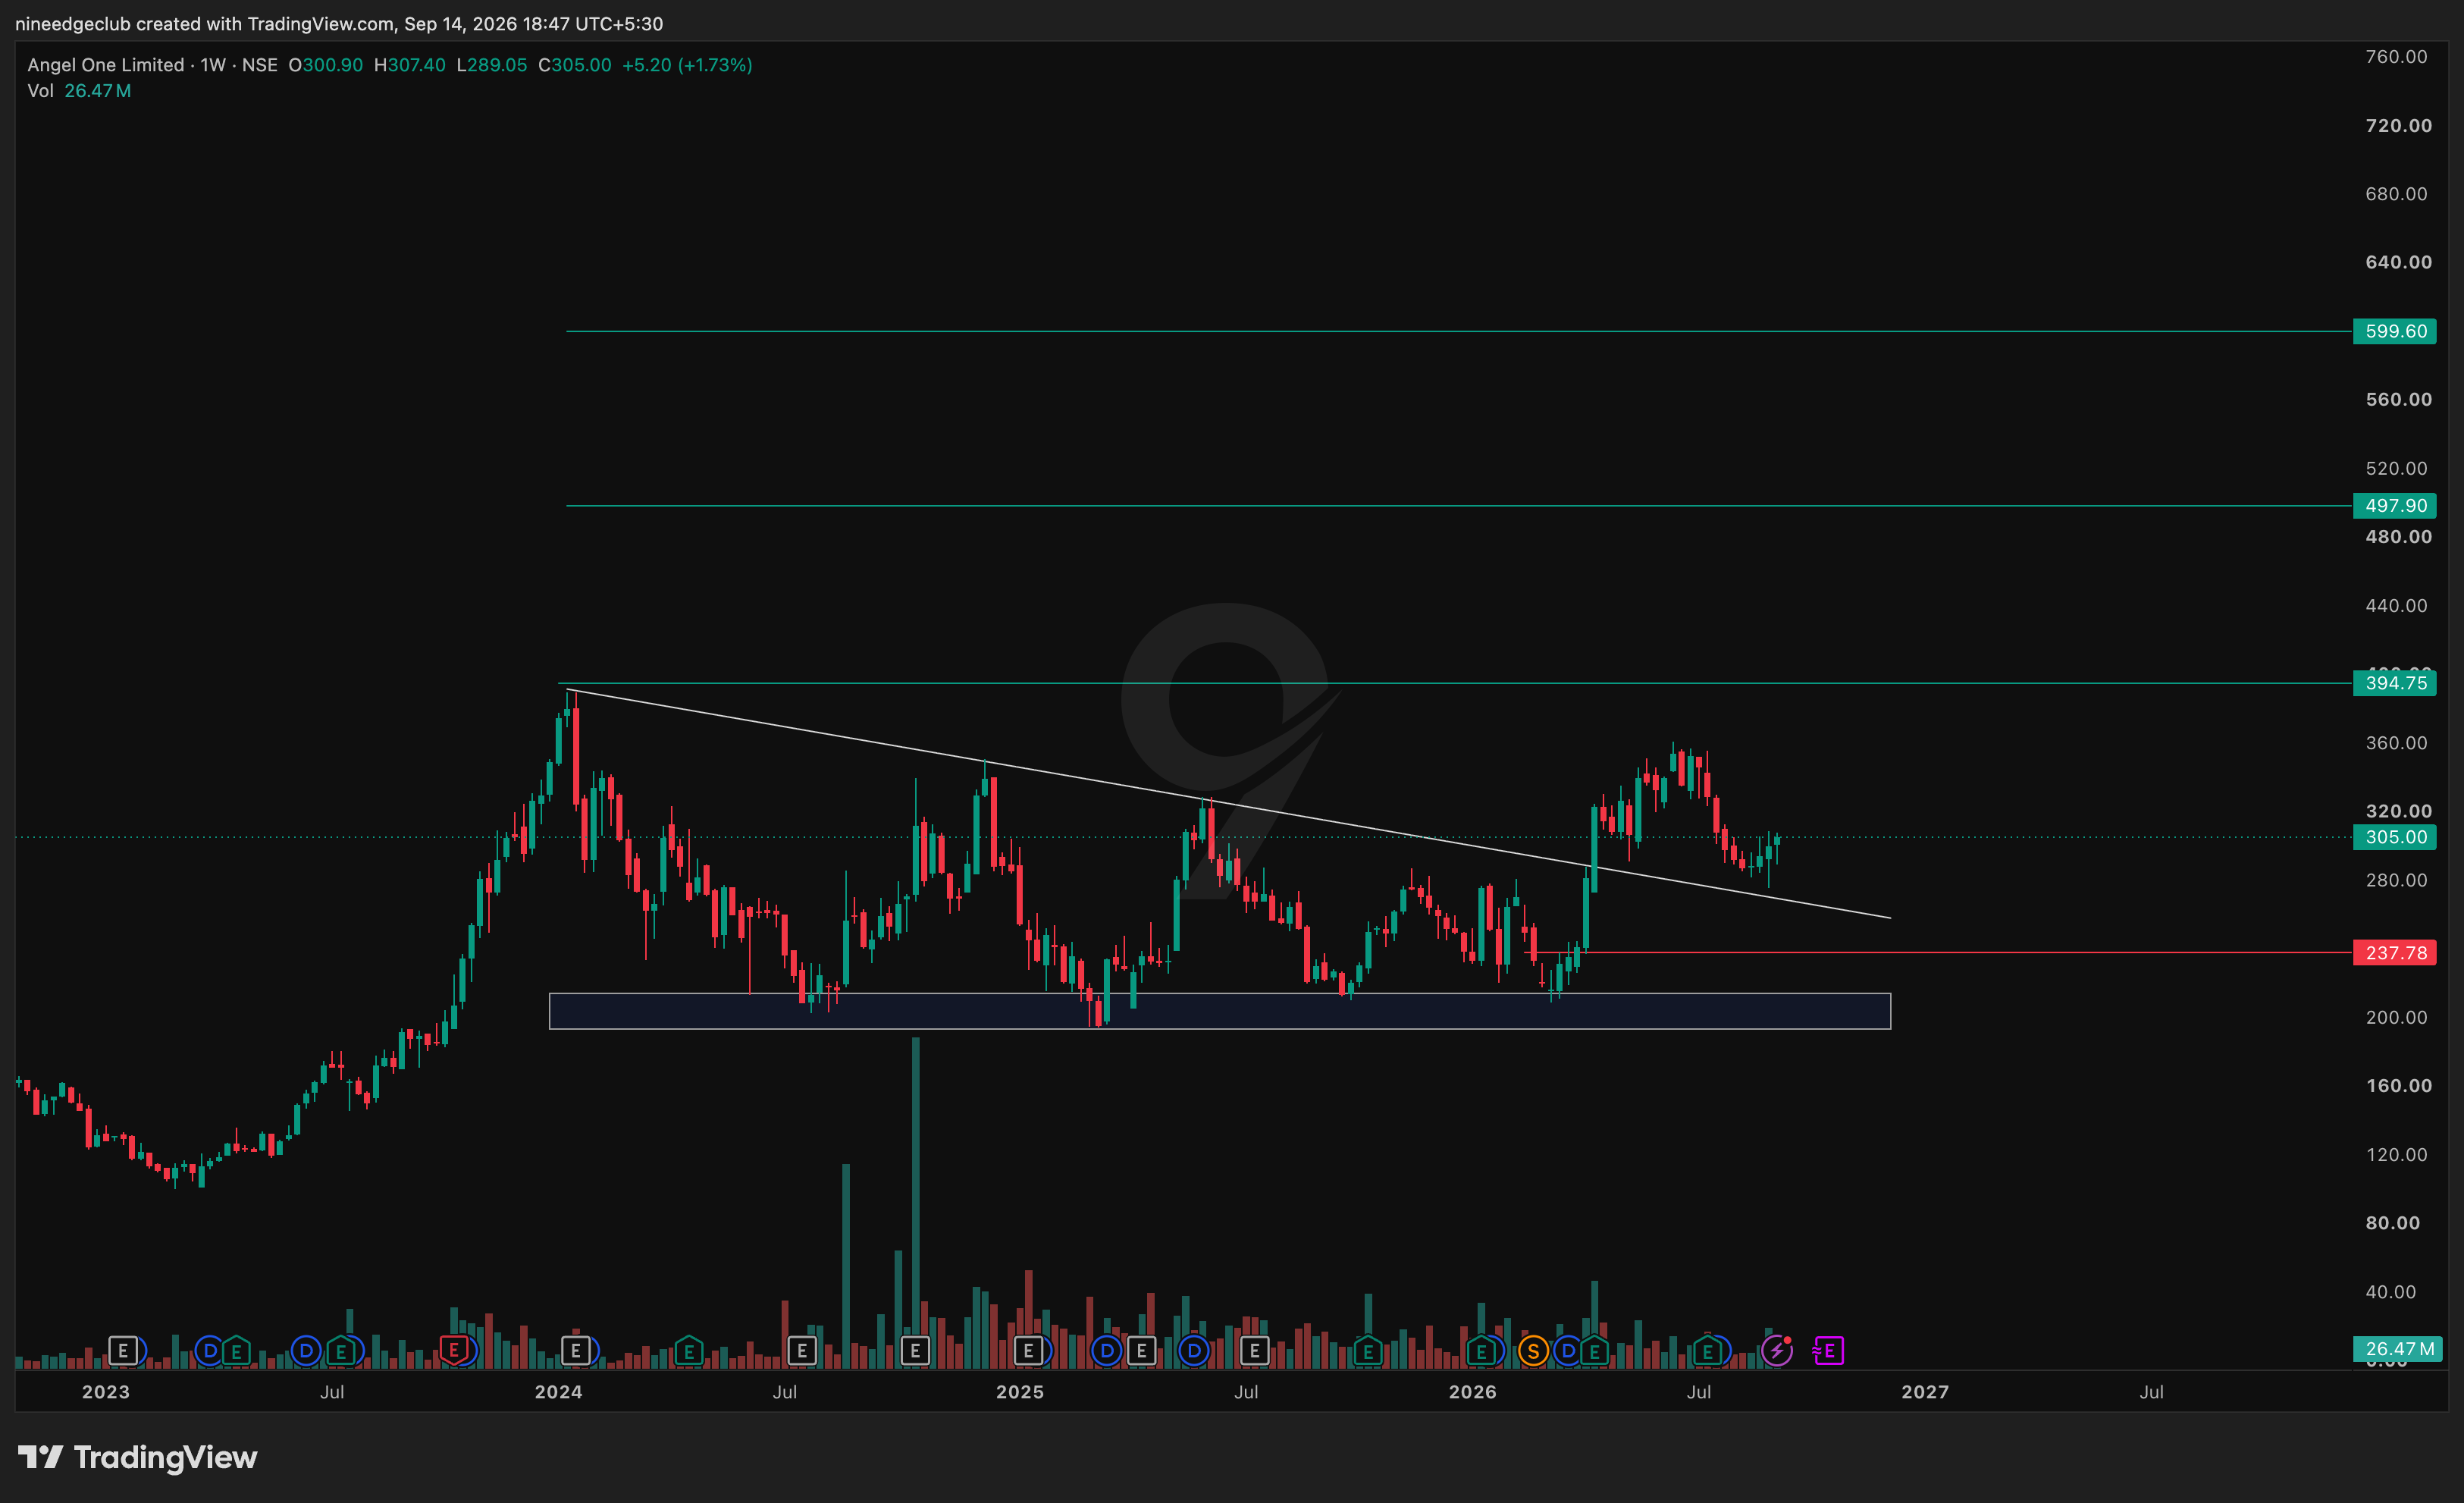Viewport: 2464px width, 1503px height.
Task: Open the purple lightning news marker
Action: [1776, 1352]
